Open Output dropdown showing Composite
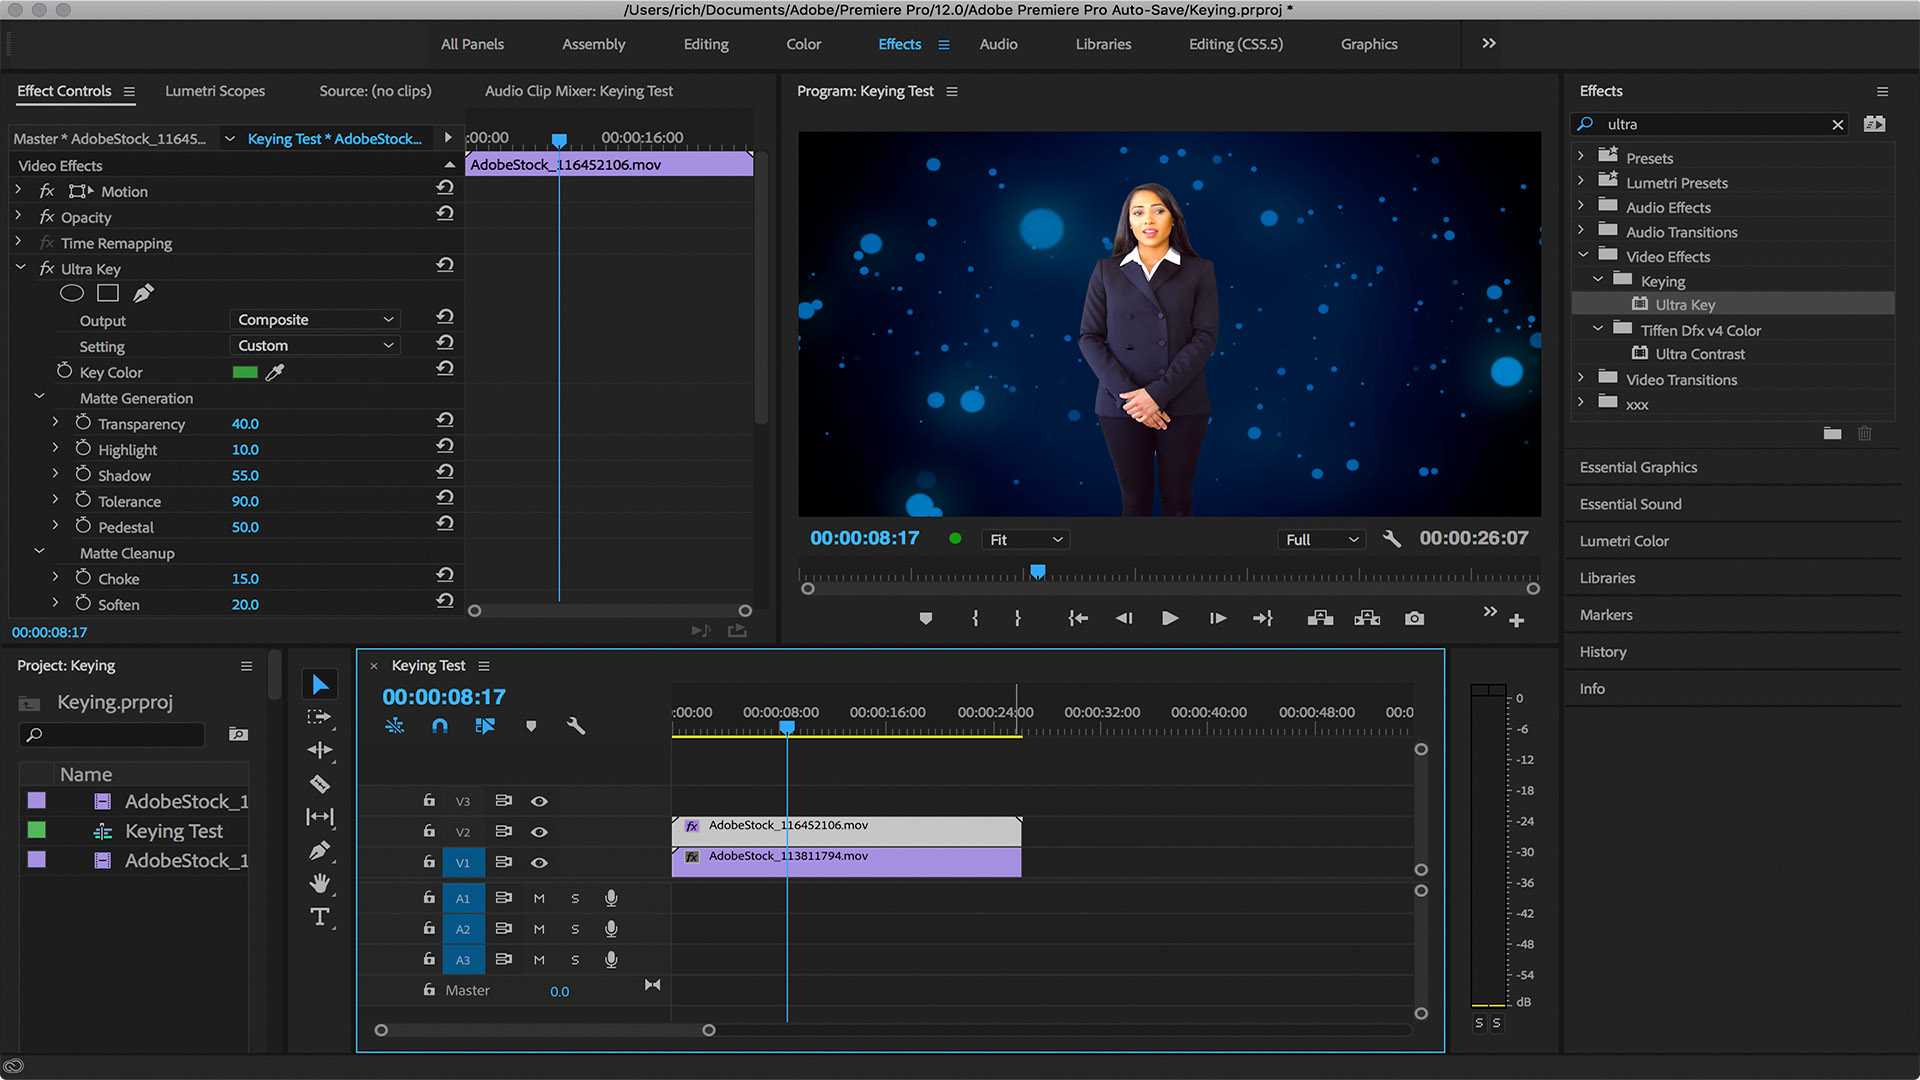 tap(315, 320)
